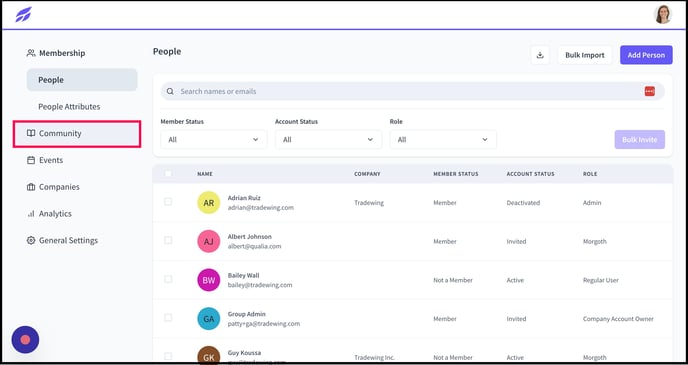Viewport: 688px width, 365px height.
Task: Tick the select-all checkbox in table header
Action: [x=168, y=174]
